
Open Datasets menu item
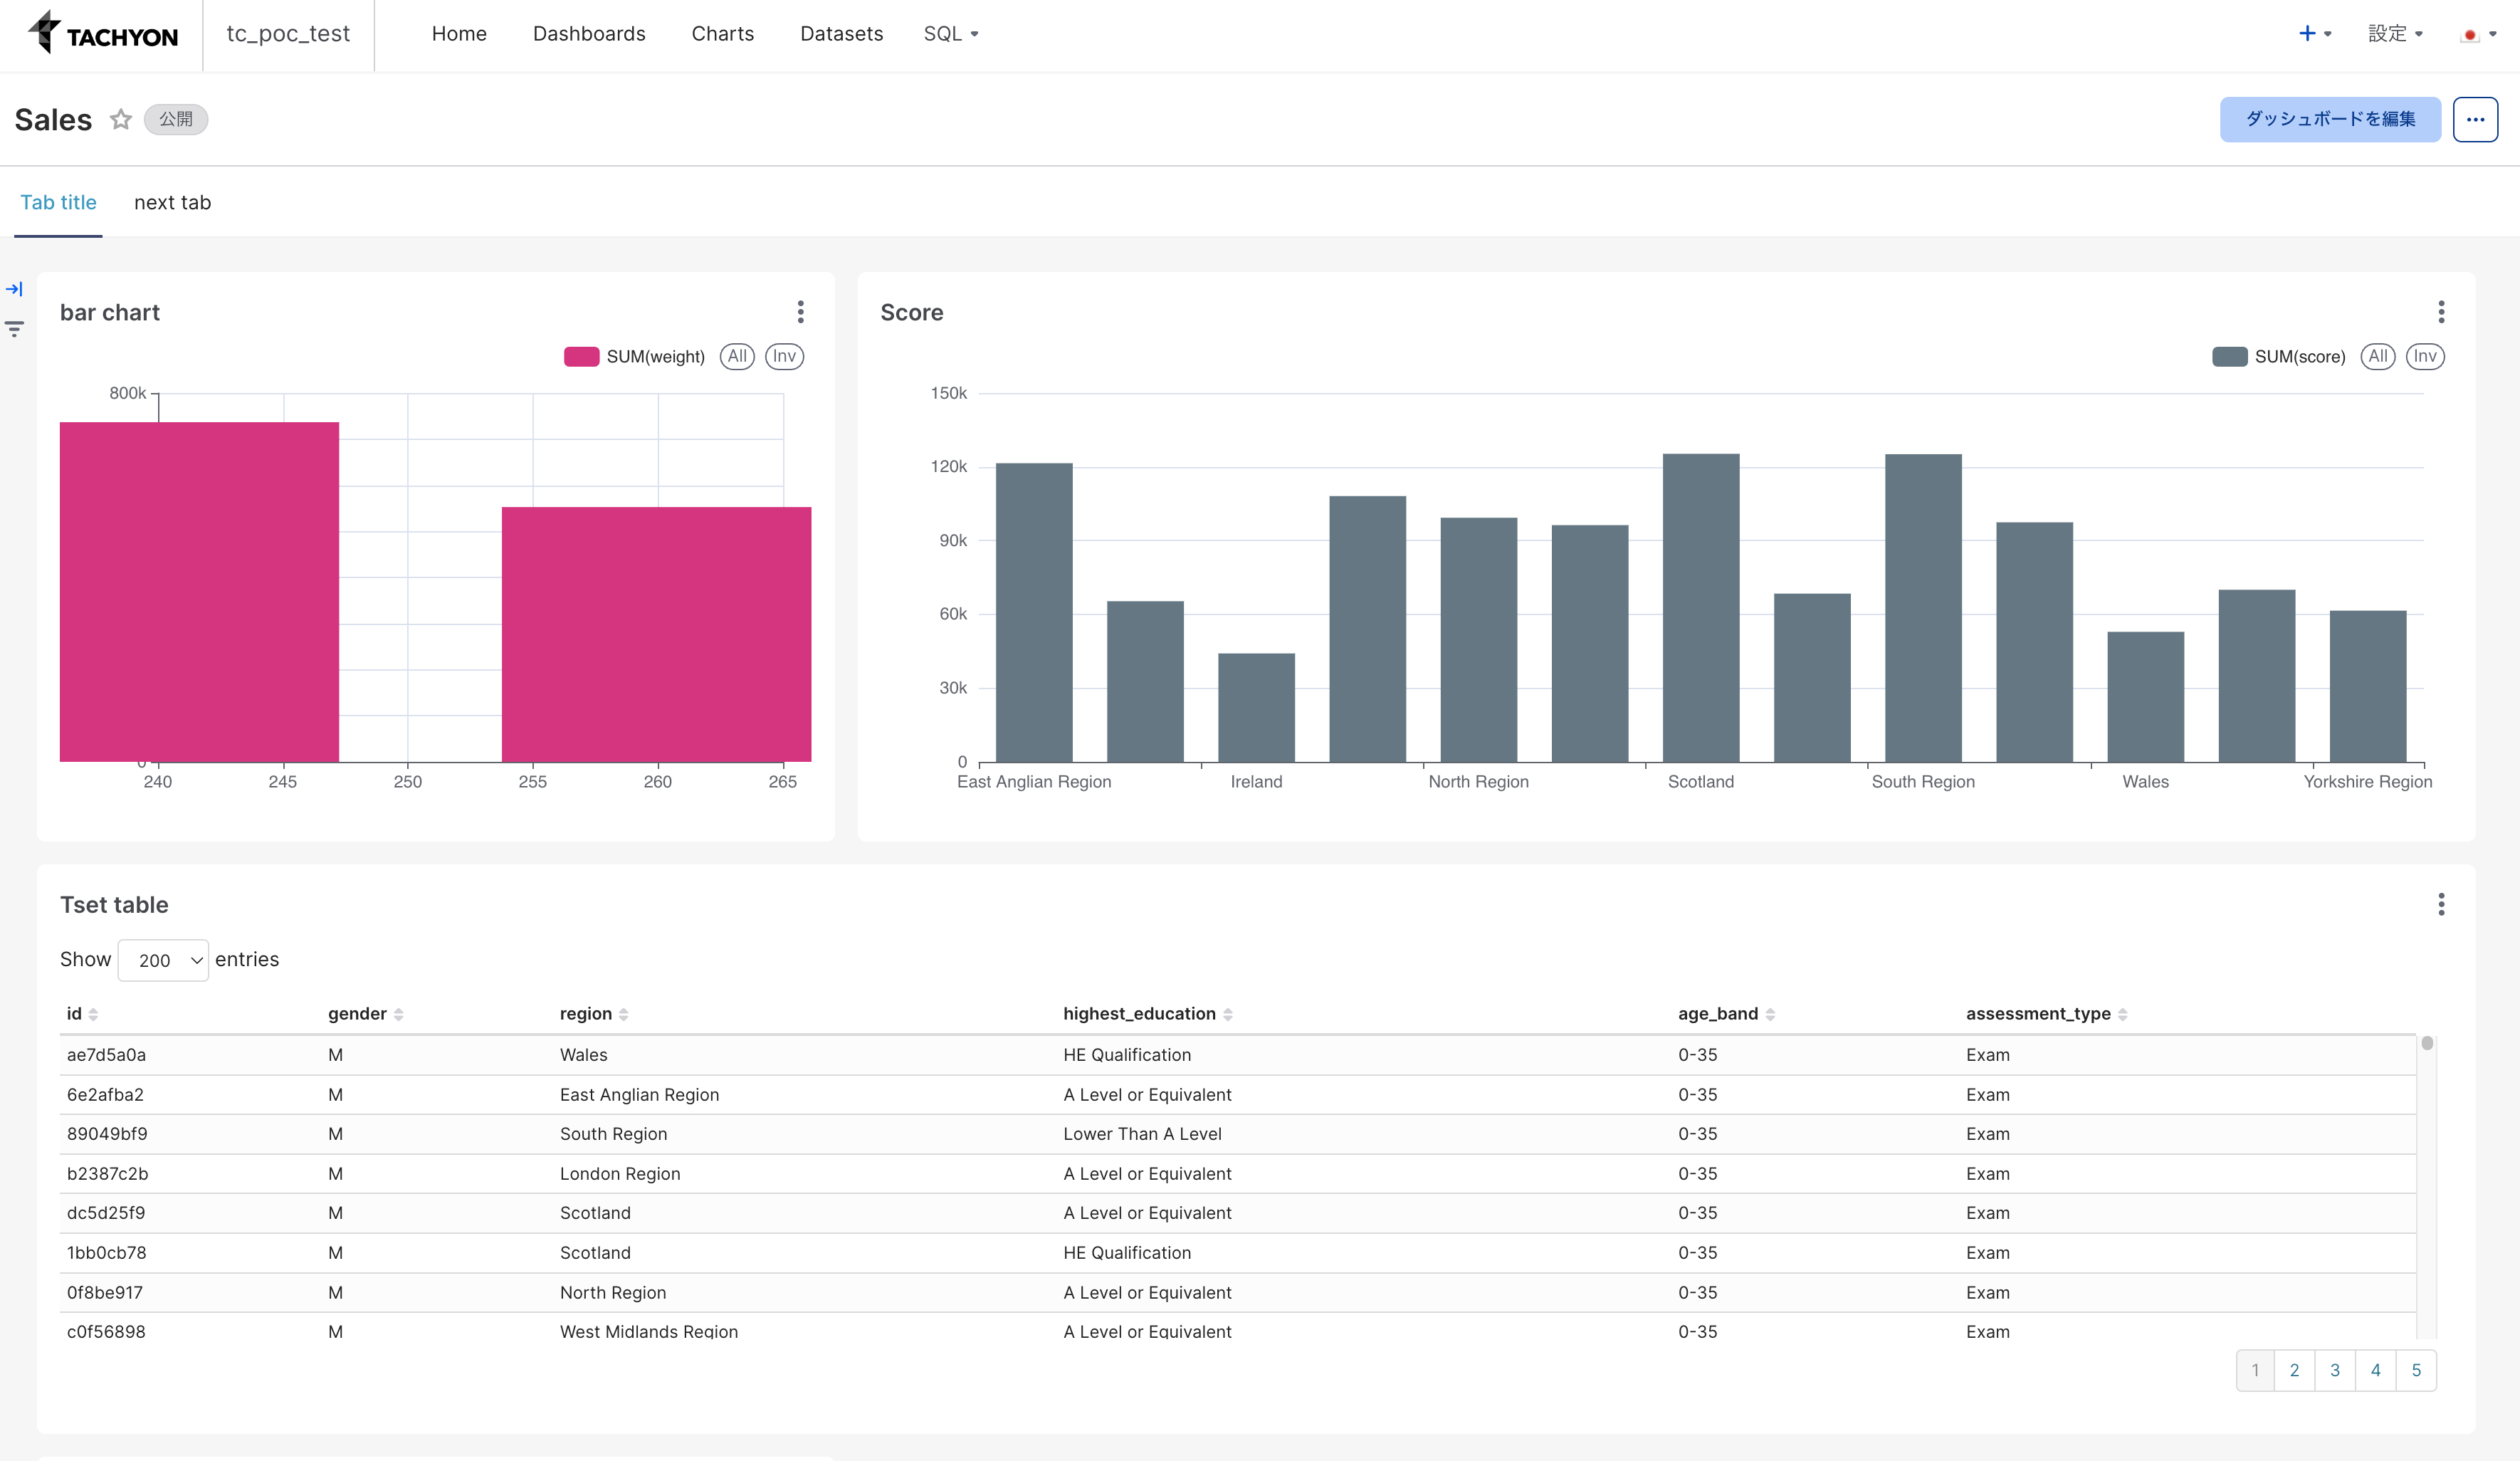tap(841, 33)
